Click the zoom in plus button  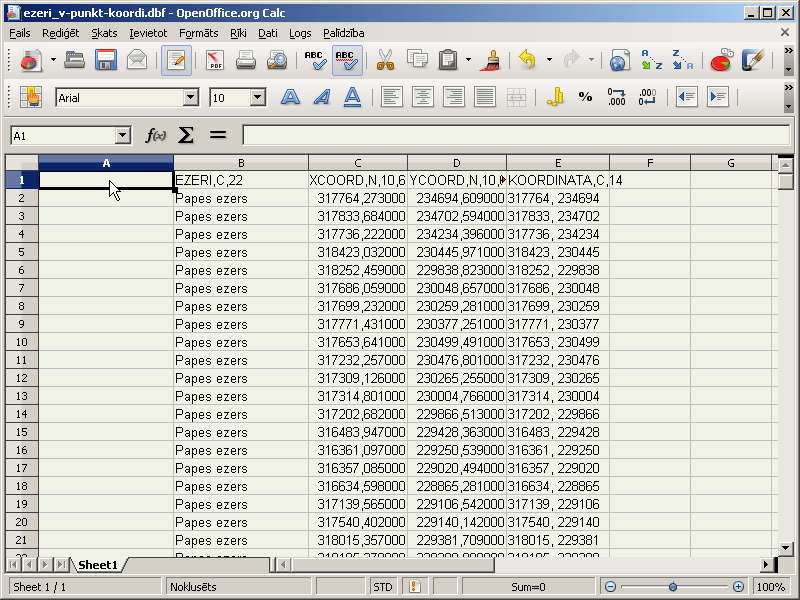click(738, 587)
